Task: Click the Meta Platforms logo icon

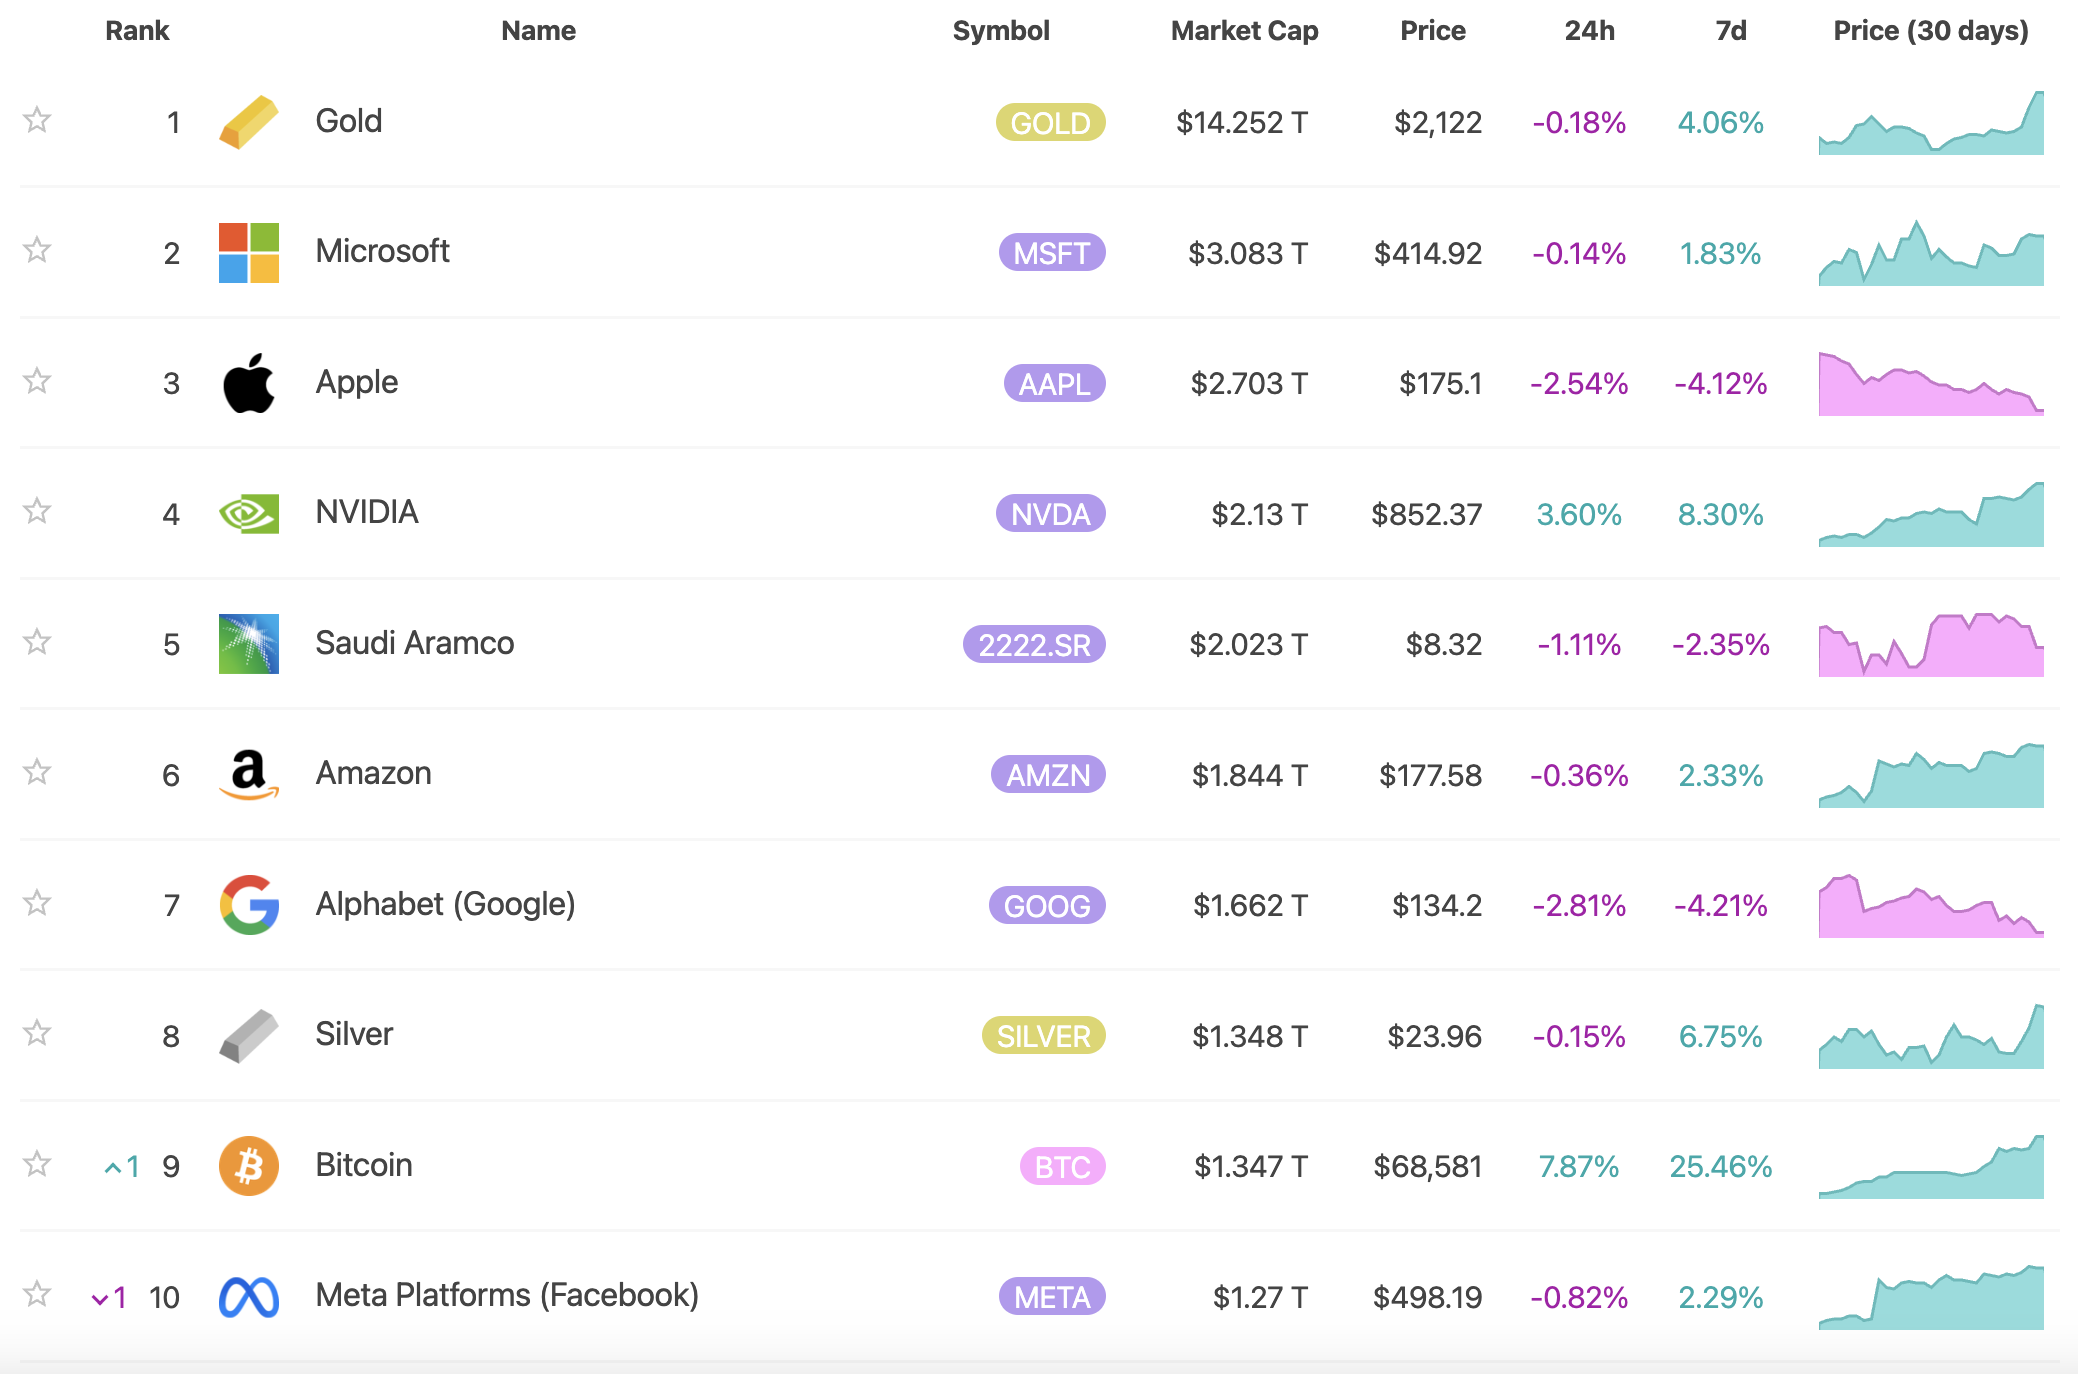Action: tap(248, 1297)
